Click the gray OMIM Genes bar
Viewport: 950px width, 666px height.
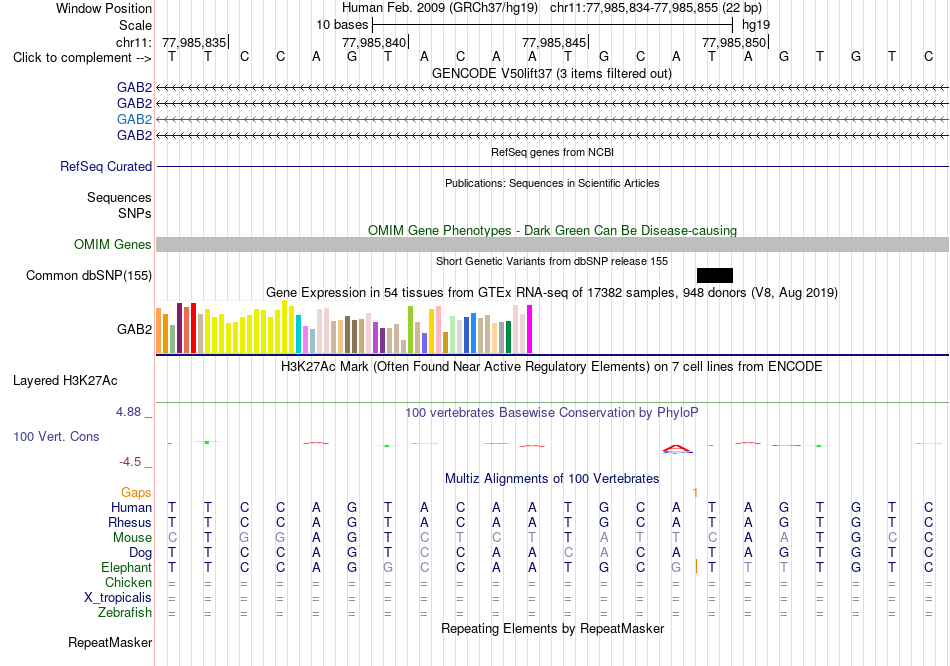click(553, 244)
